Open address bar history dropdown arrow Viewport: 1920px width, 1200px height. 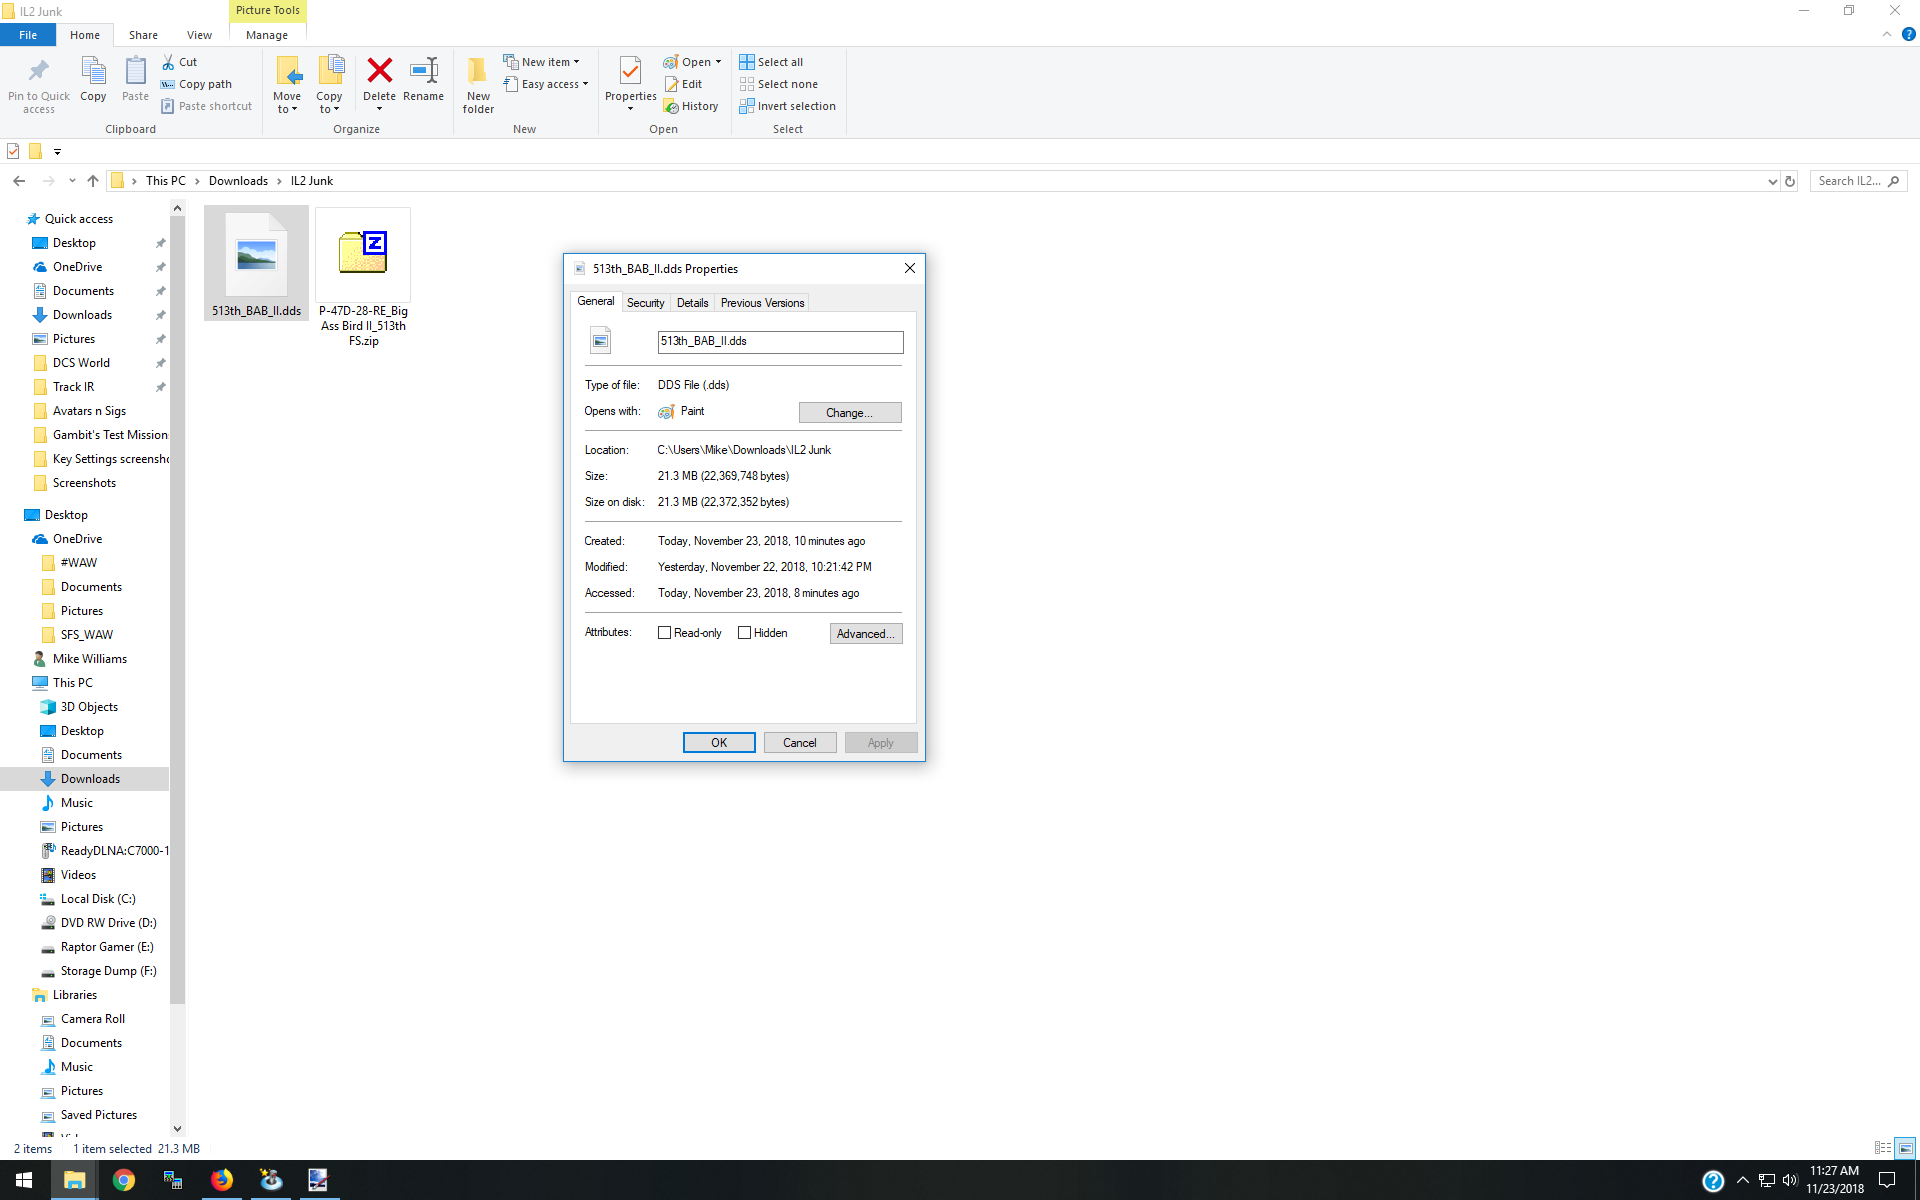(1772, 181)
